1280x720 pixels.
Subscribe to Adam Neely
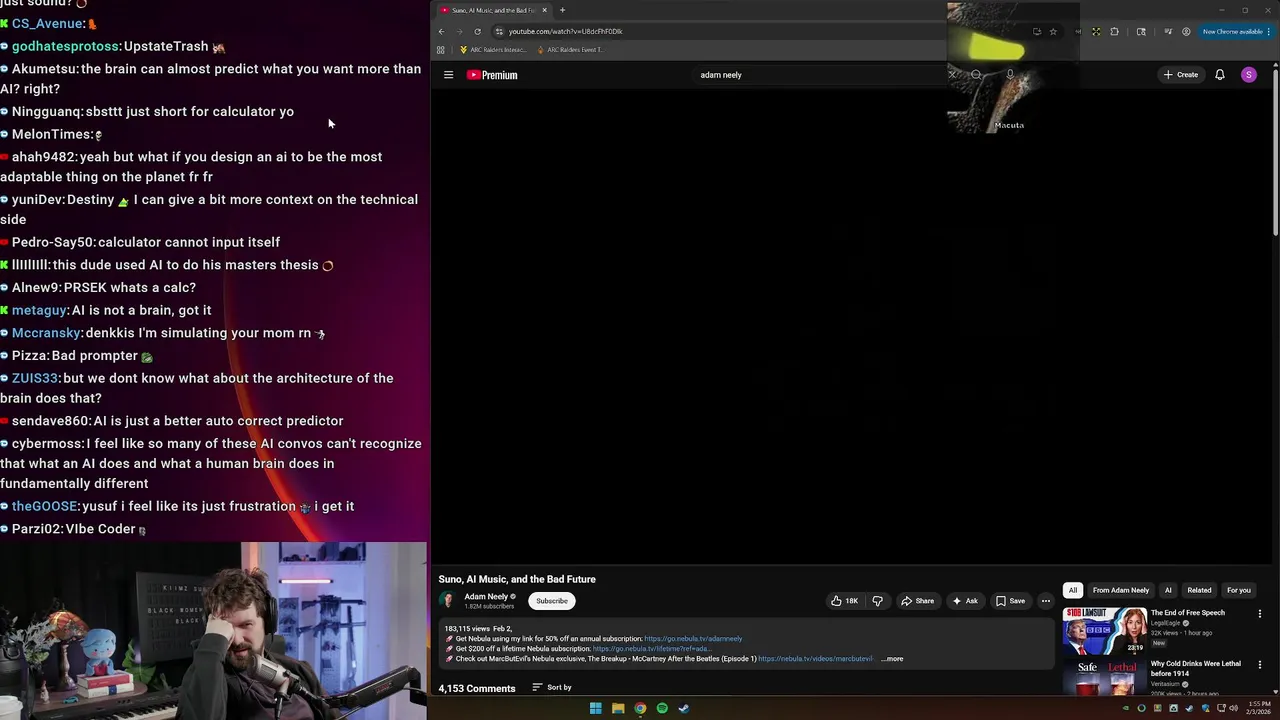(x=551, y=601)
